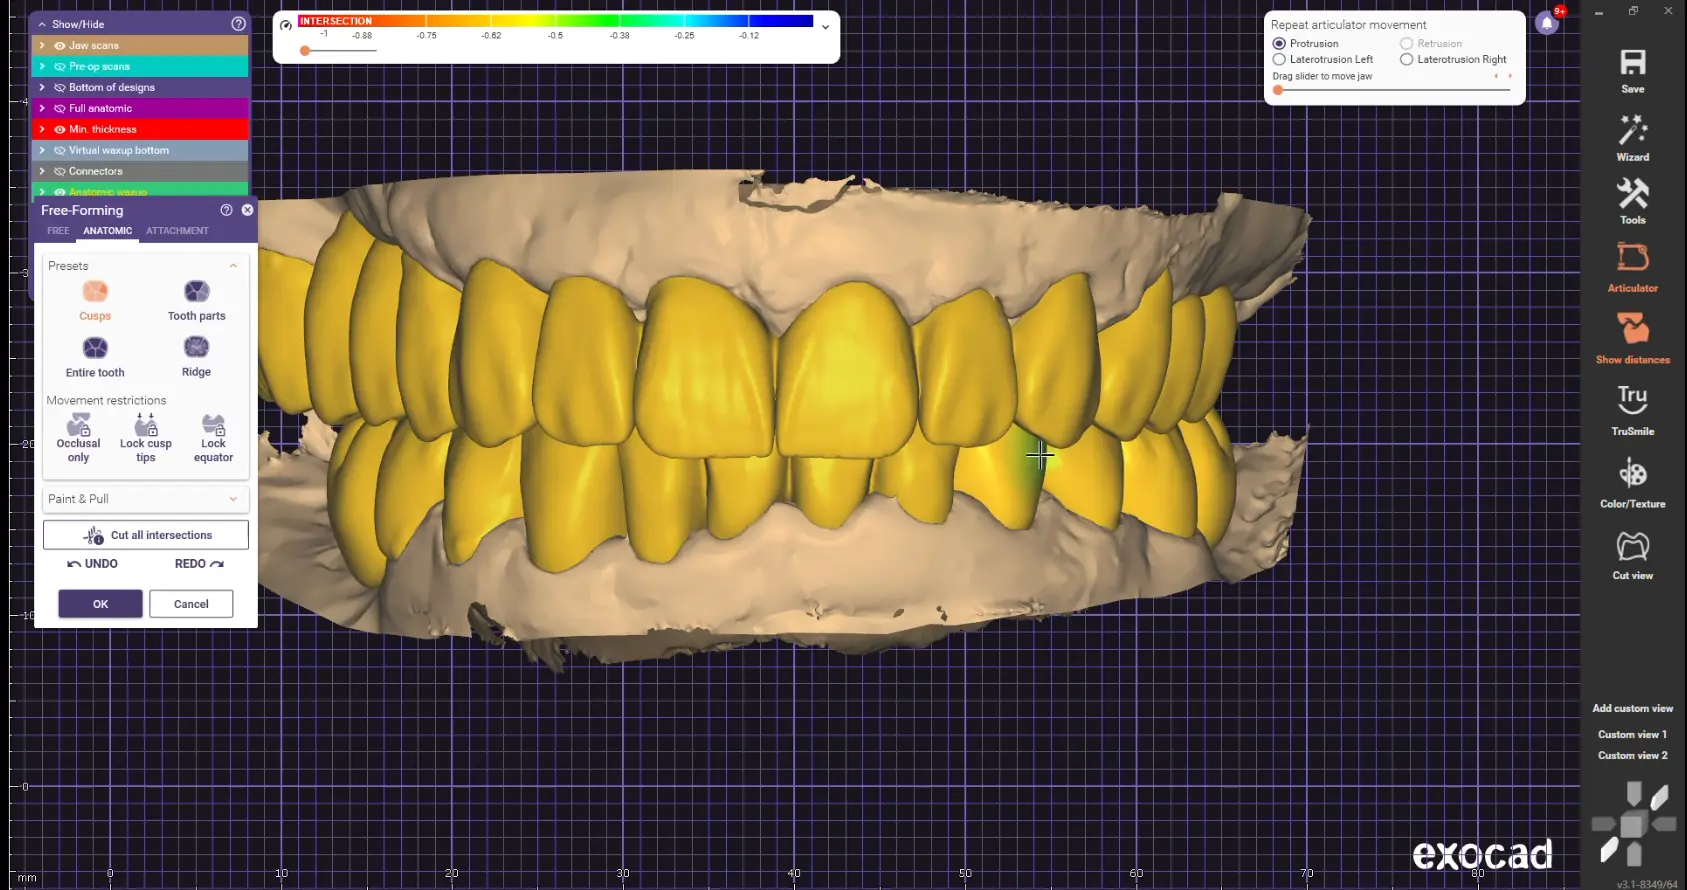Switch to the ATTACHMENT tab

(177, 231)
